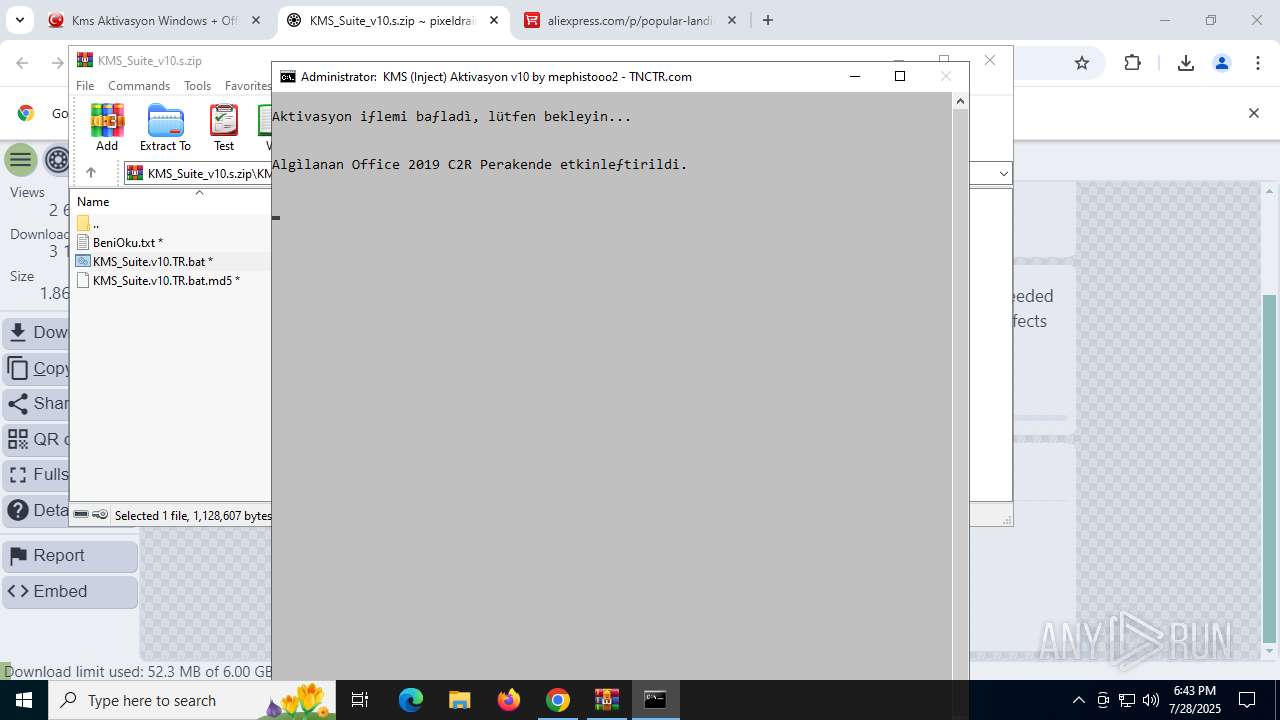This screenshot has height=720, width=1280.
Task: Open notification center on taskbar
Action: coord(1247,700)
